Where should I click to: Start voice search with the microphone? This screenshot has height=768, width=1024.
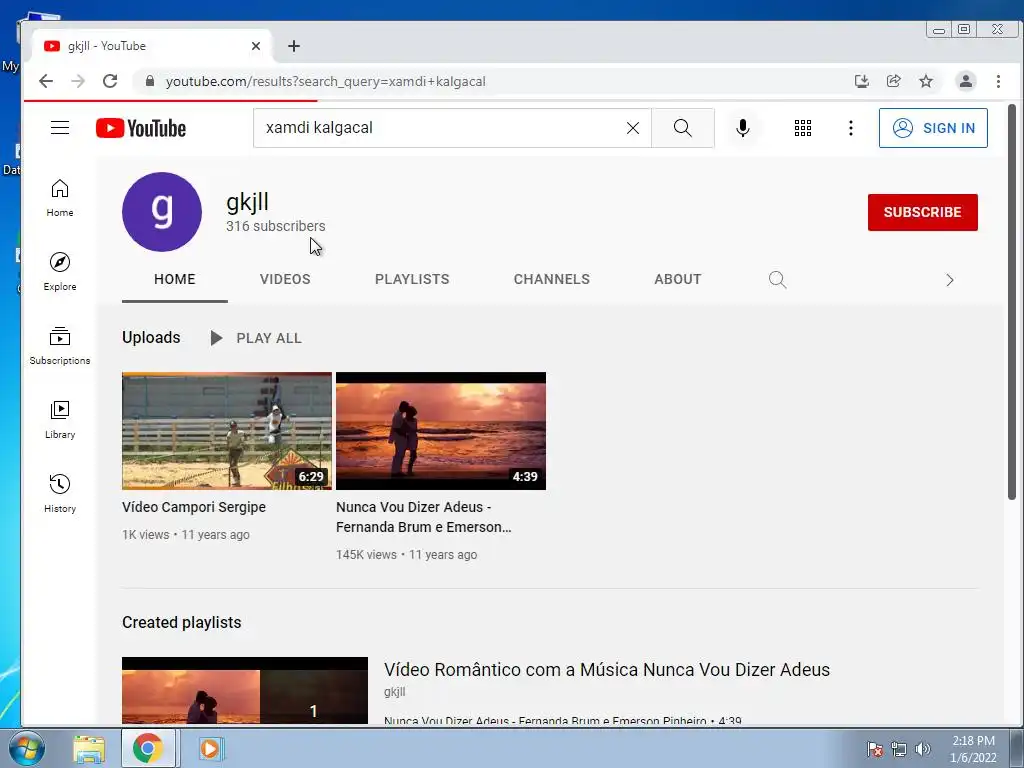click(x=743, y=128)
